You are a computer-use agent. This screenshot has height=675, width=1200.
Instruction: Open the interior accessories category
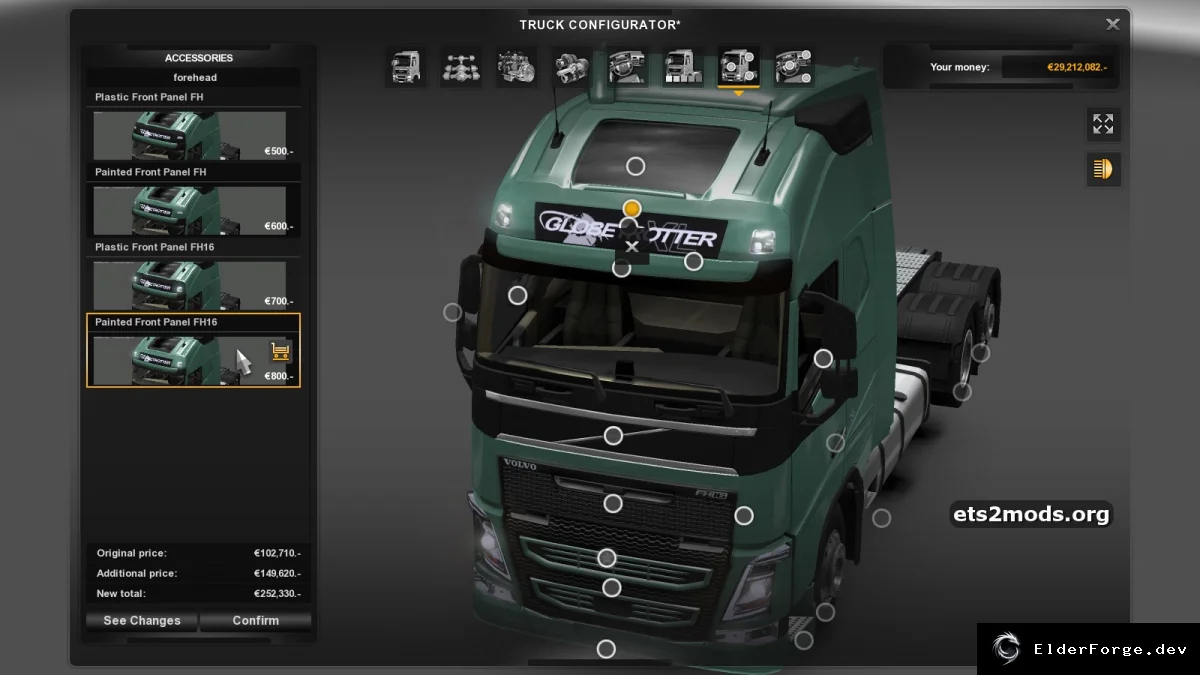click(794, 67)
